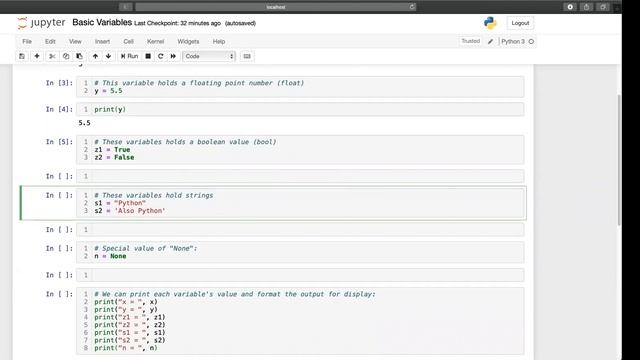Click the Last Checkpoint: 32 minutes ago text
The width and height of the screenshot is (640, 360).
178,23
